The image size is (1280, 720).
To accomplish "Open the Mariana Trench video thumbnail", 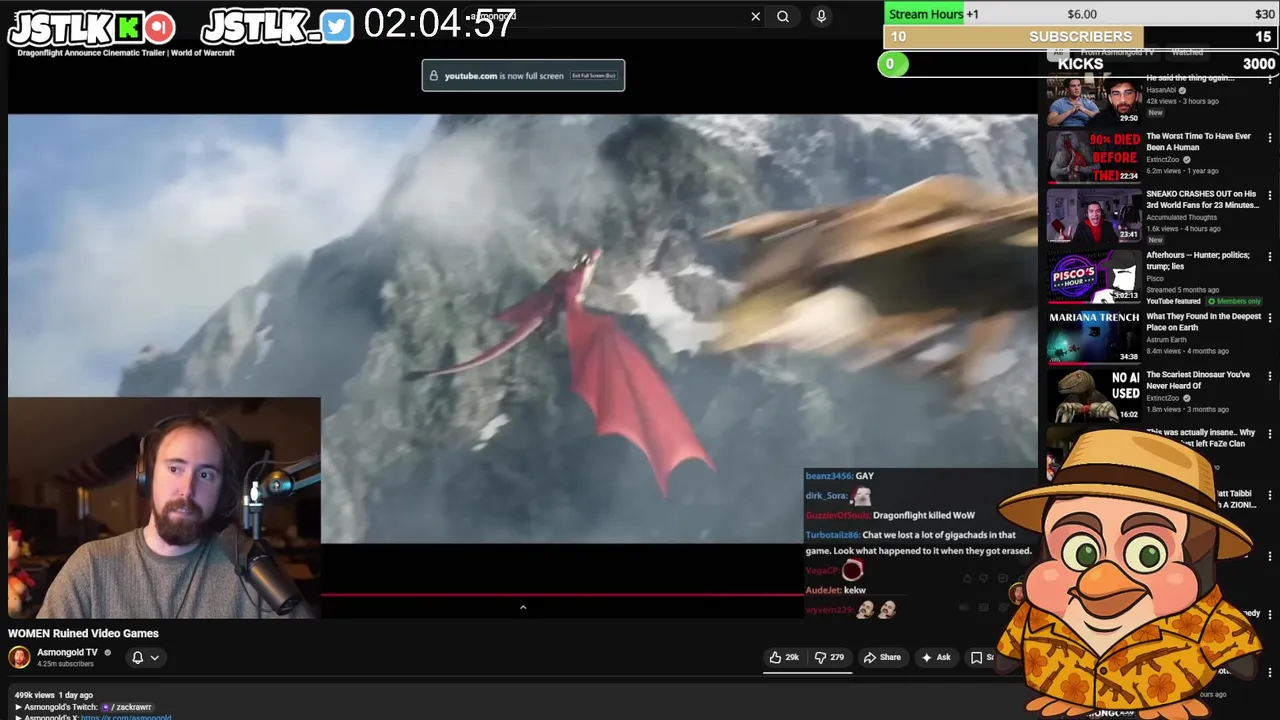I will 1093,336.
